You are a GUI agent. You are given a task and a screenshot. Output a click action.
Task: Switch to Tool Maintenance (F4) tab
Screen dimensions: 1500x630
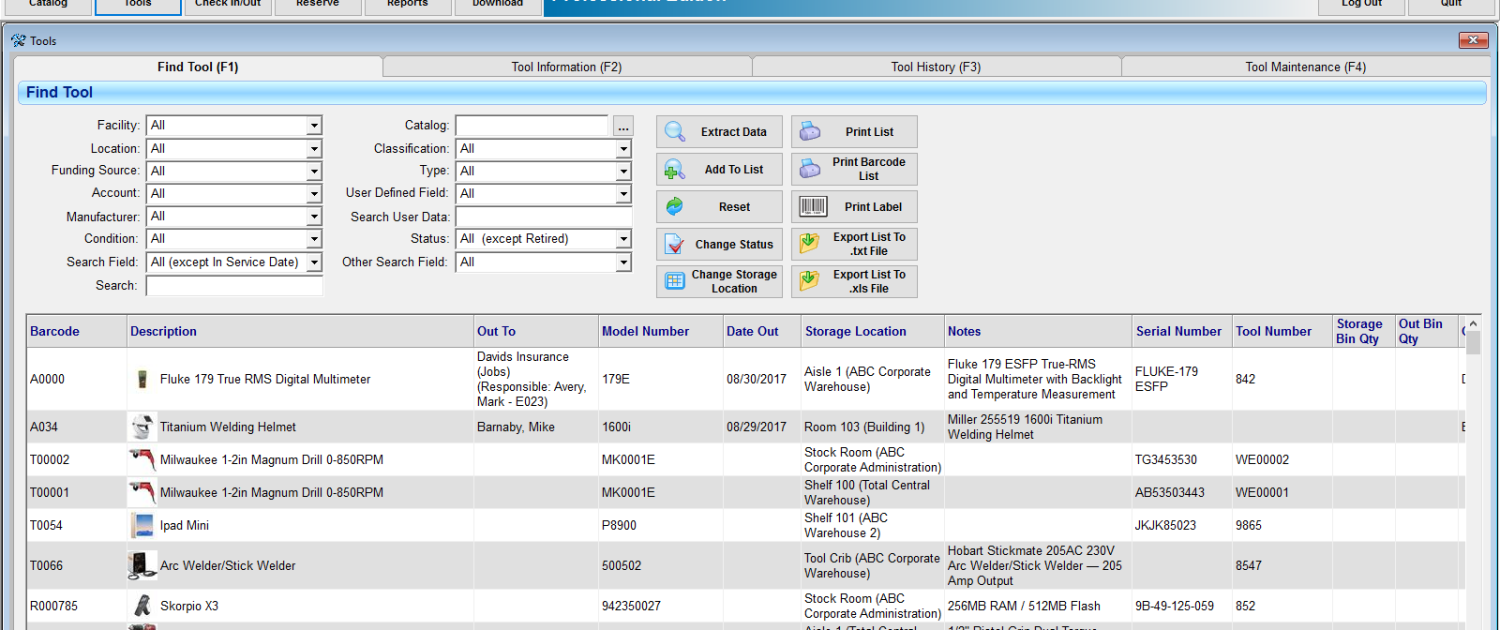pos(1305,67)
